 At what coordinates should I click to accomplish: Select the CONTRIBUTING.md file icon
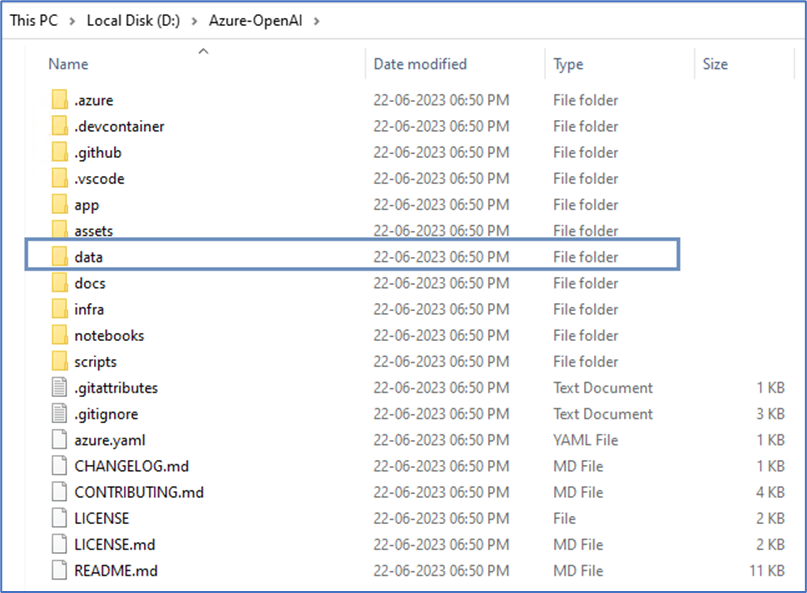(x=59, y=492)
